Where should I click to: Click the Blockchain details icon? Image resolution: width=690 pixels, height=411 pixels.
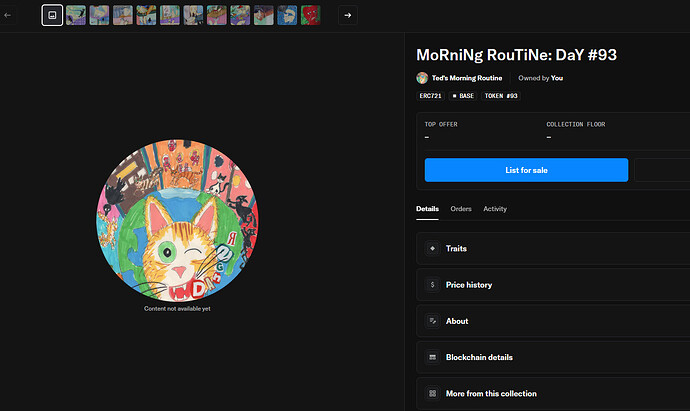432,357
